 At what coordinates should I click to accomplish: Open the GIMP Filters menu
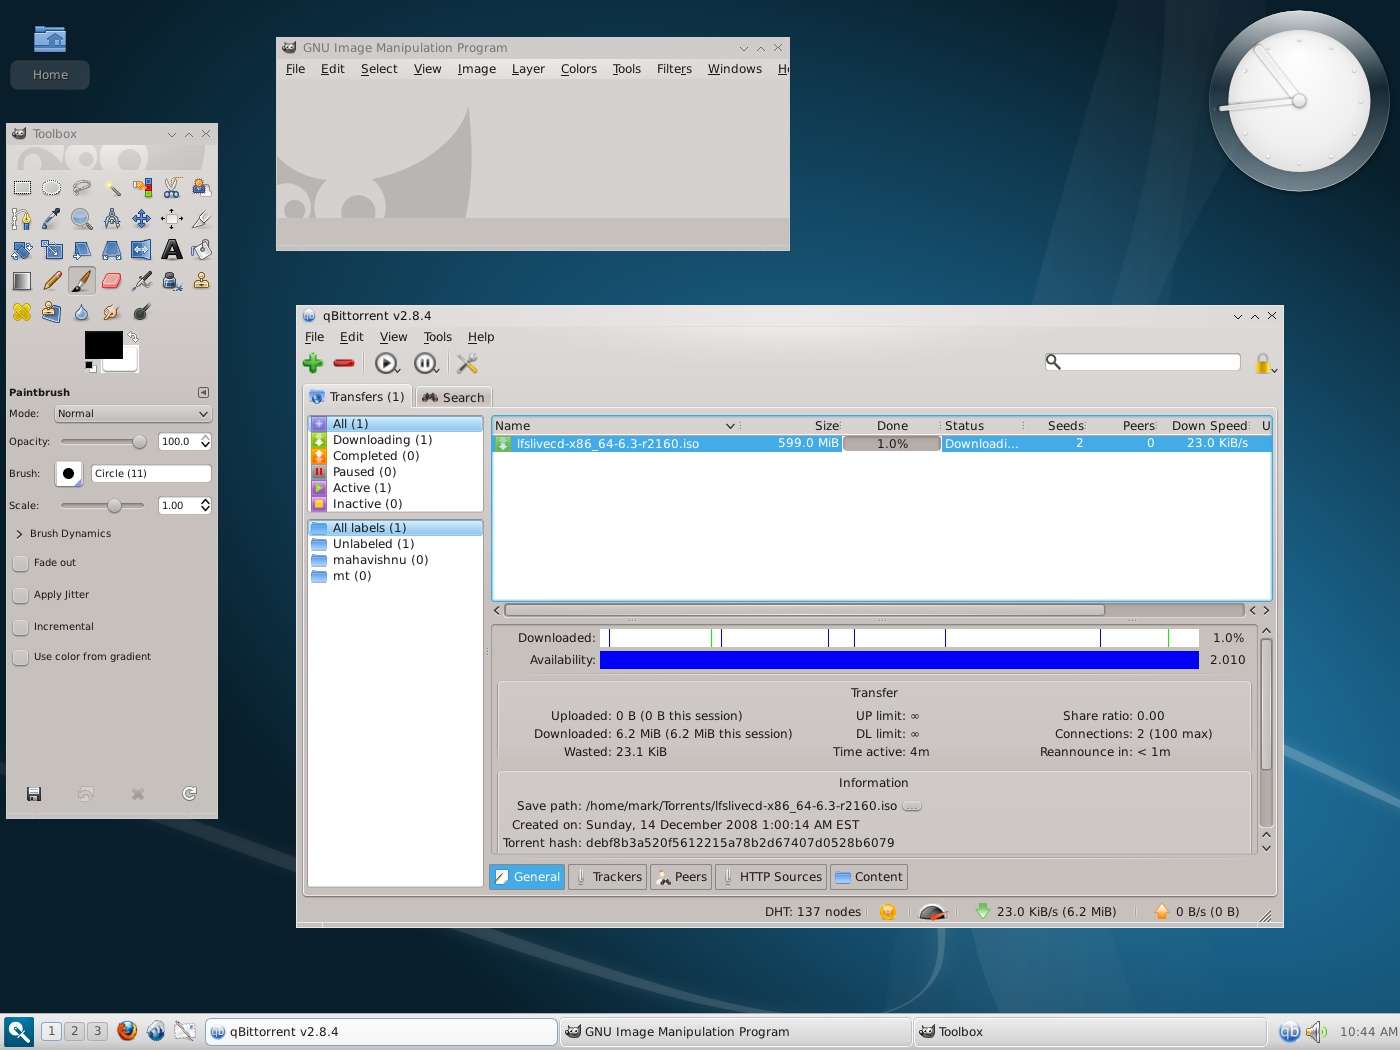pos(674,69)
